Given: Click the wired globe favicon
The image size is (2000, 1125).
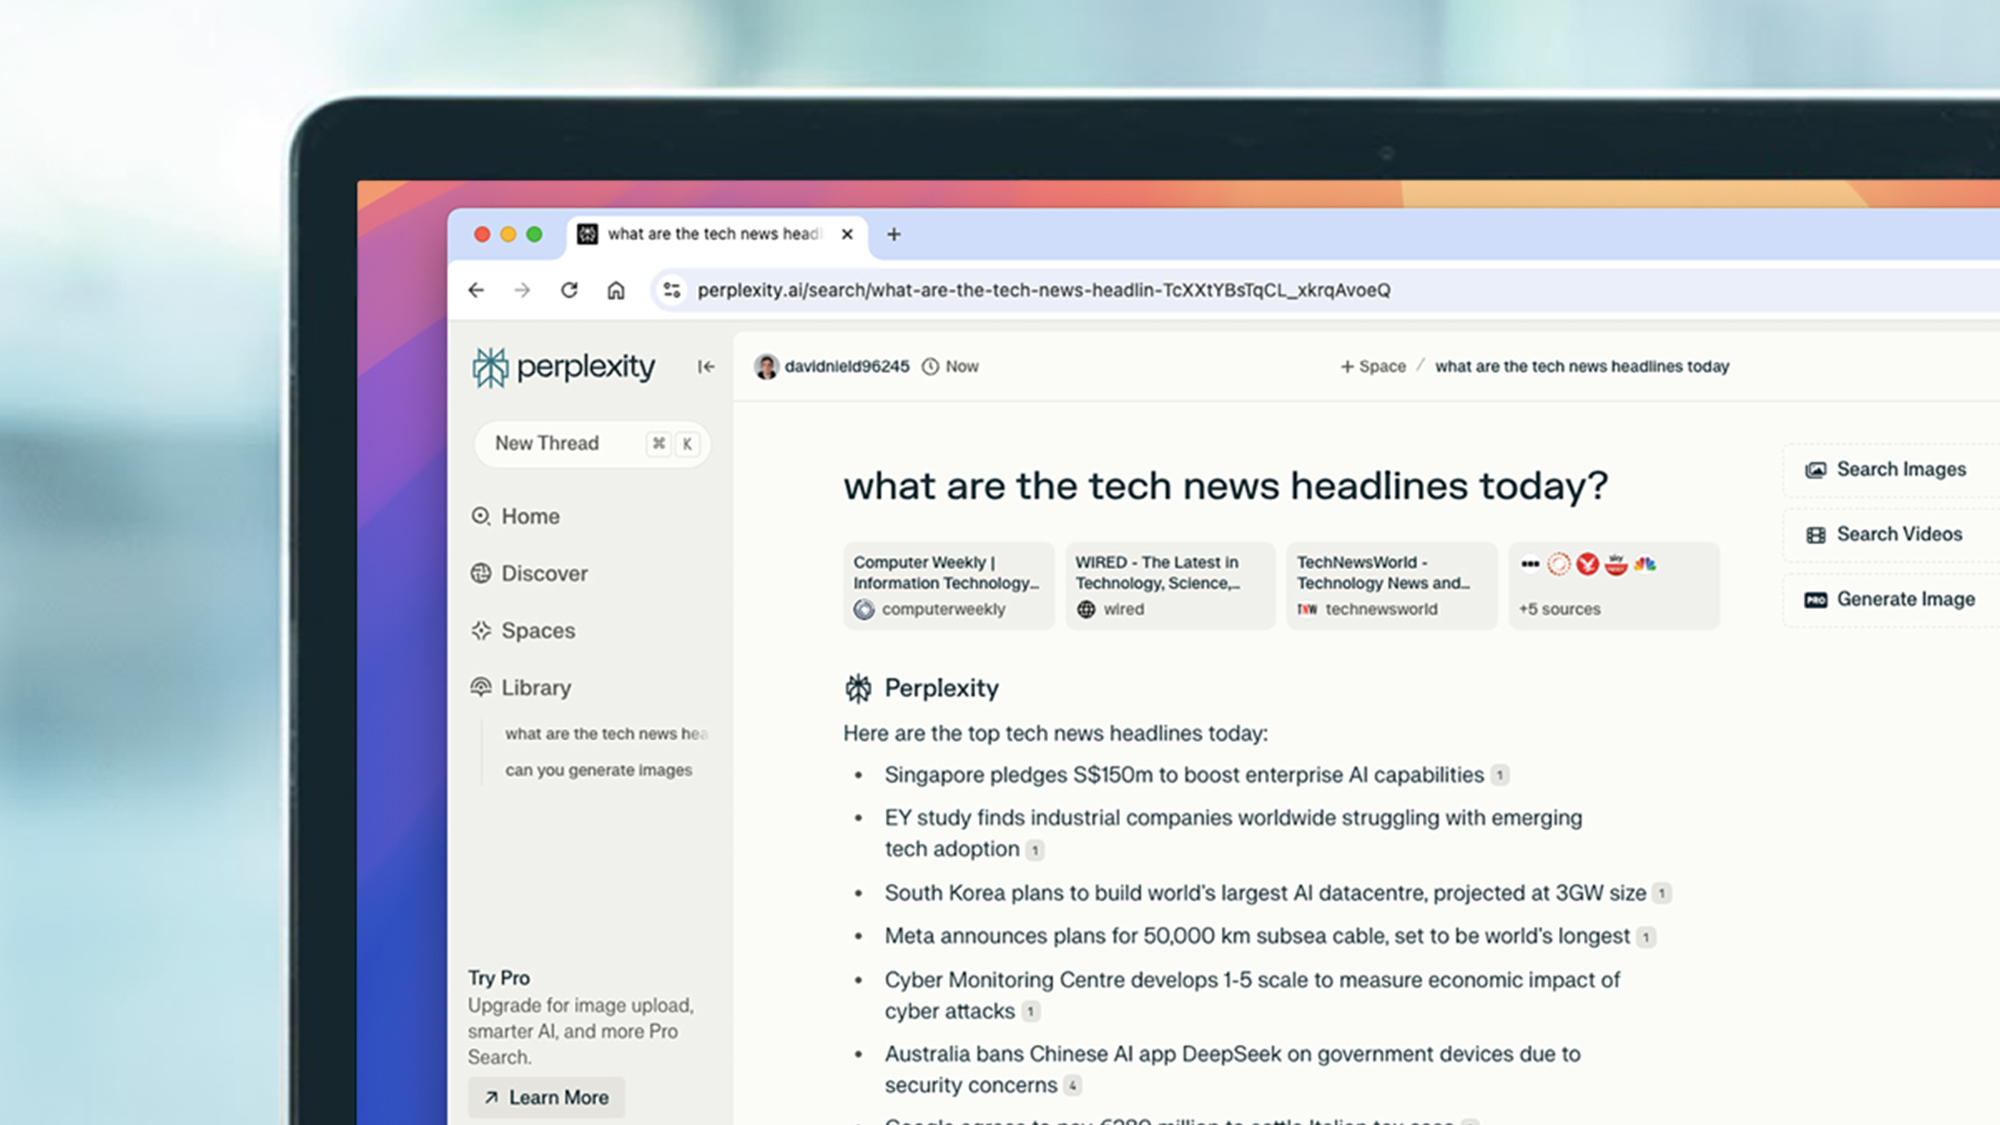Looking at the screenshot, I should click(x=1086, y=609).
